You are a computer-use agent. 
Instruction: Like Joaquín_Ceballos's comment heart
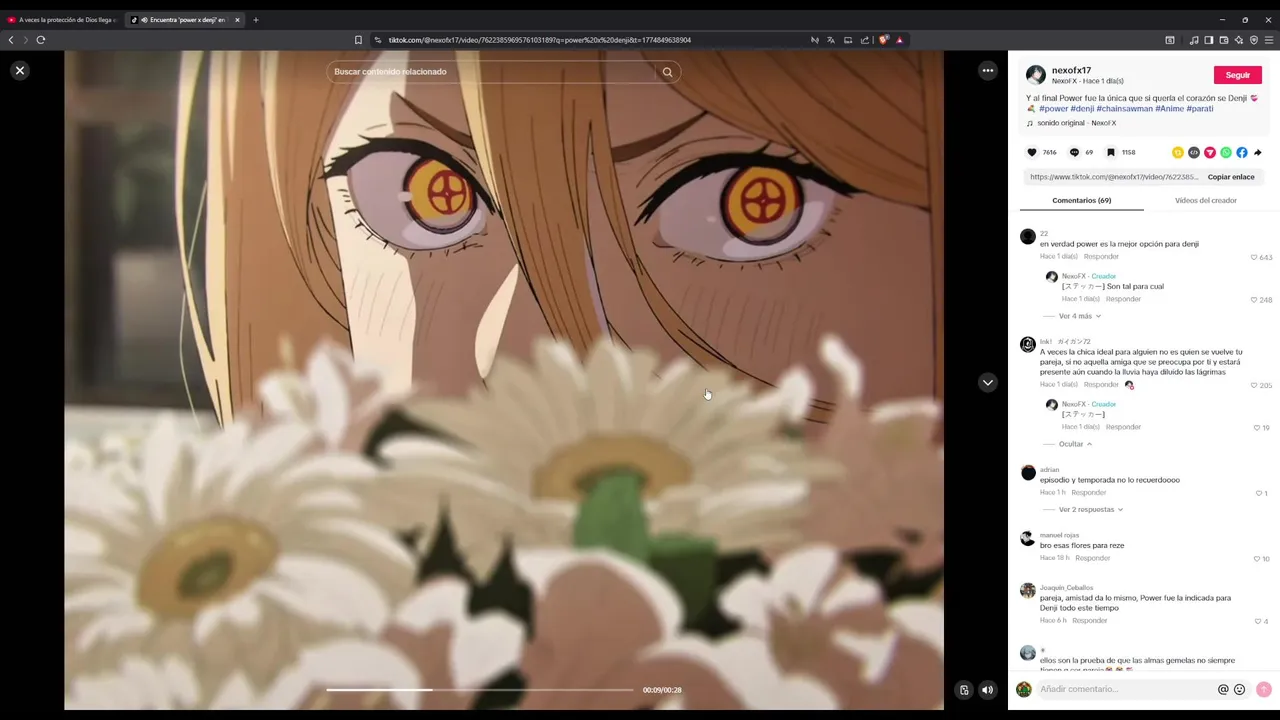1258,621
